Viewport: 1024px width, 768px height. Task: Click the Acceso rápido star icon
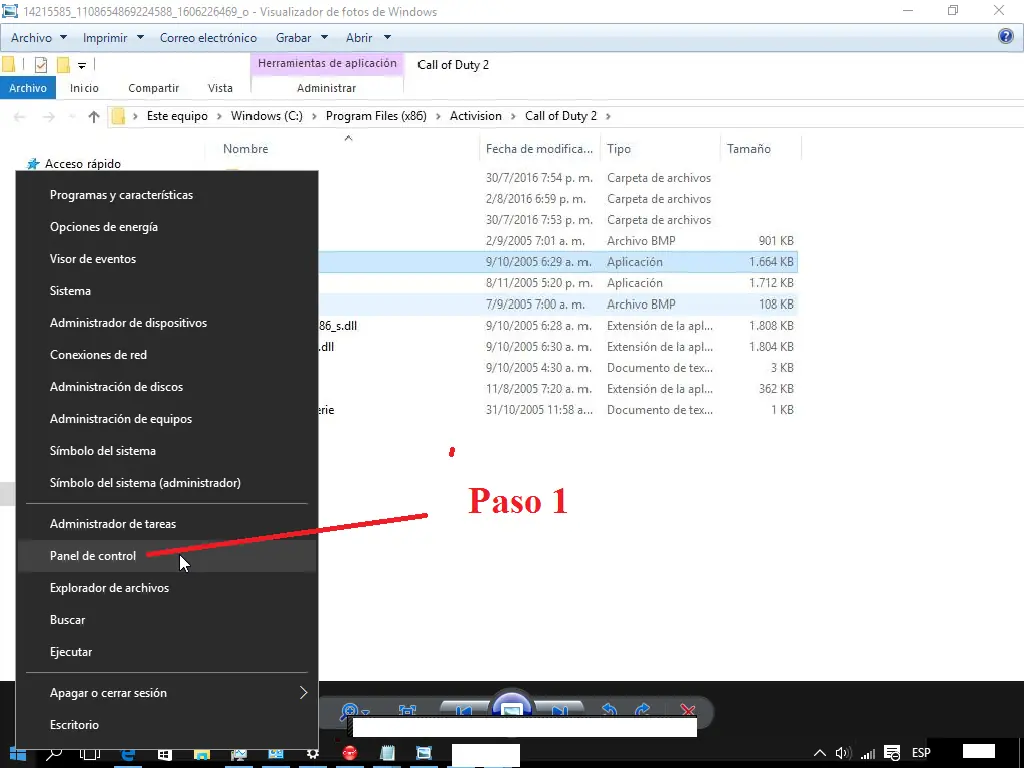pyautogui.click(x=33, y=164)
